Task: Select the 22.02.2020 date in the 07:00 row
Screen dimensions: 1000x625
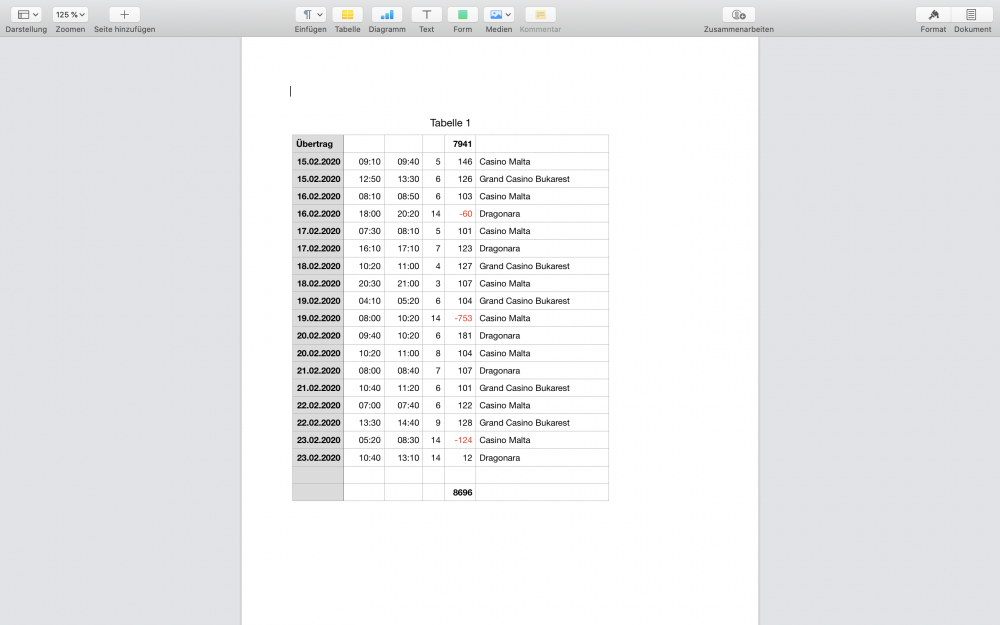Action: tap(318, 405)
